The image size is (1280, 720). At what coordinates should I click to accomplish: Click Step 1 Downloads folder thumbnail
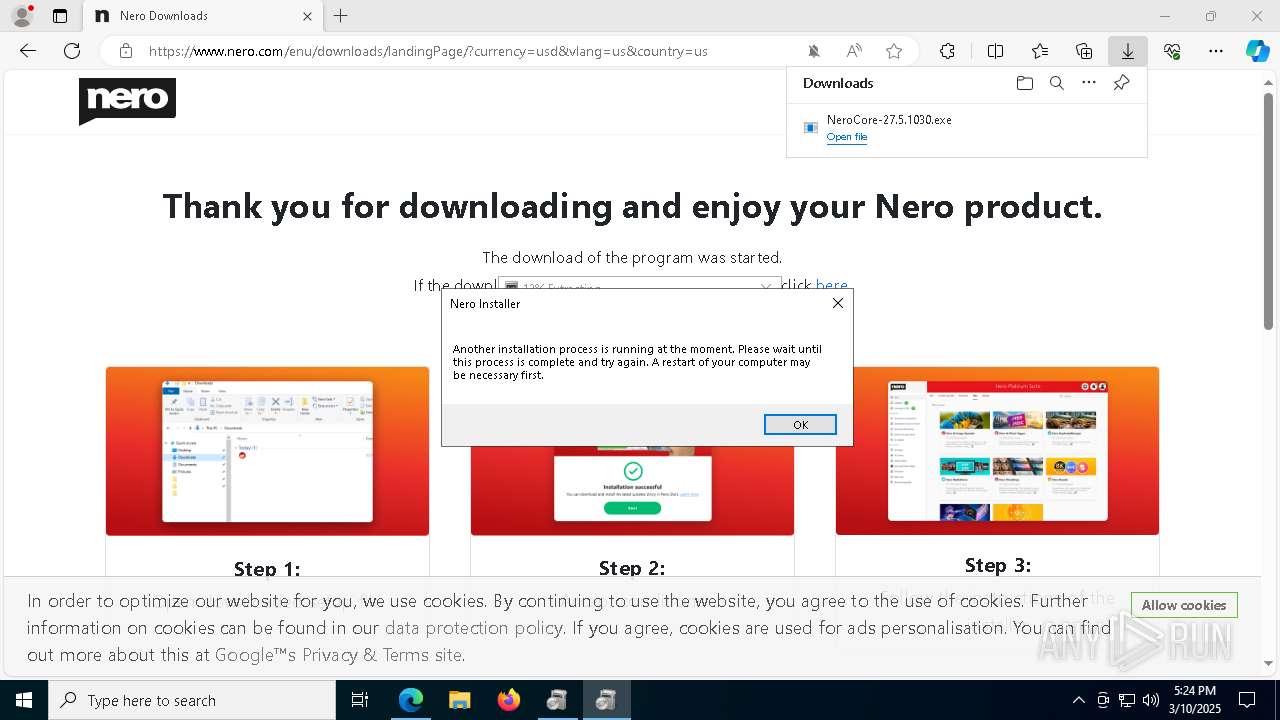267,451
